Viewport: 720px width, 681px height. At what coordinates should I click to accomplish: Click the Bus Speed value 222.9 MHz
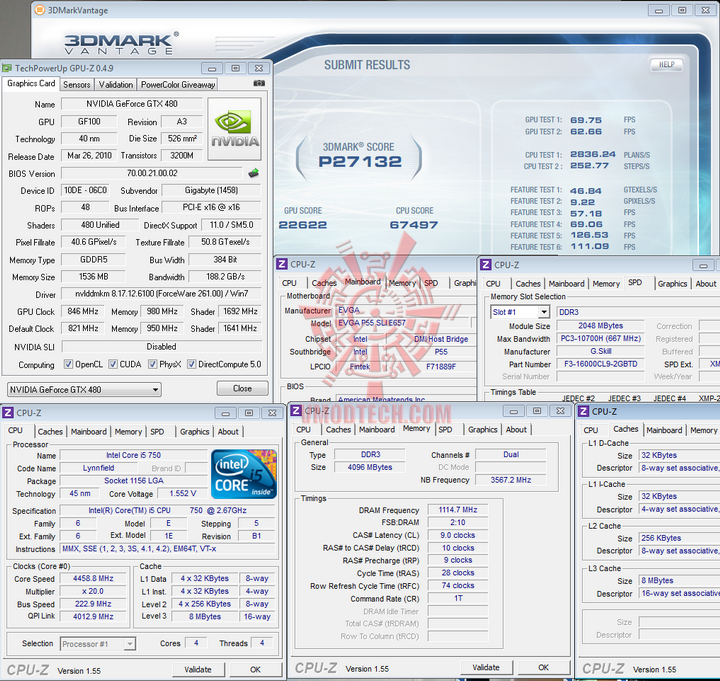pyautogui.click(x=93, y=604)
